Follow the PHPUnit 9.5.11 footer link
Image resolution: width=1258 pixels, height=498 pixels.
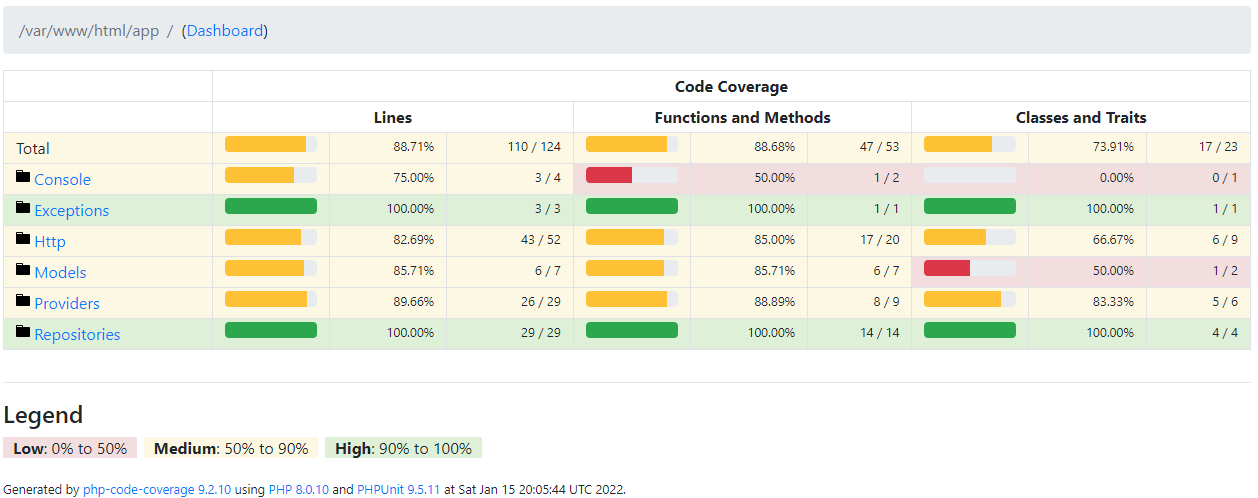[x=398, y=490]
